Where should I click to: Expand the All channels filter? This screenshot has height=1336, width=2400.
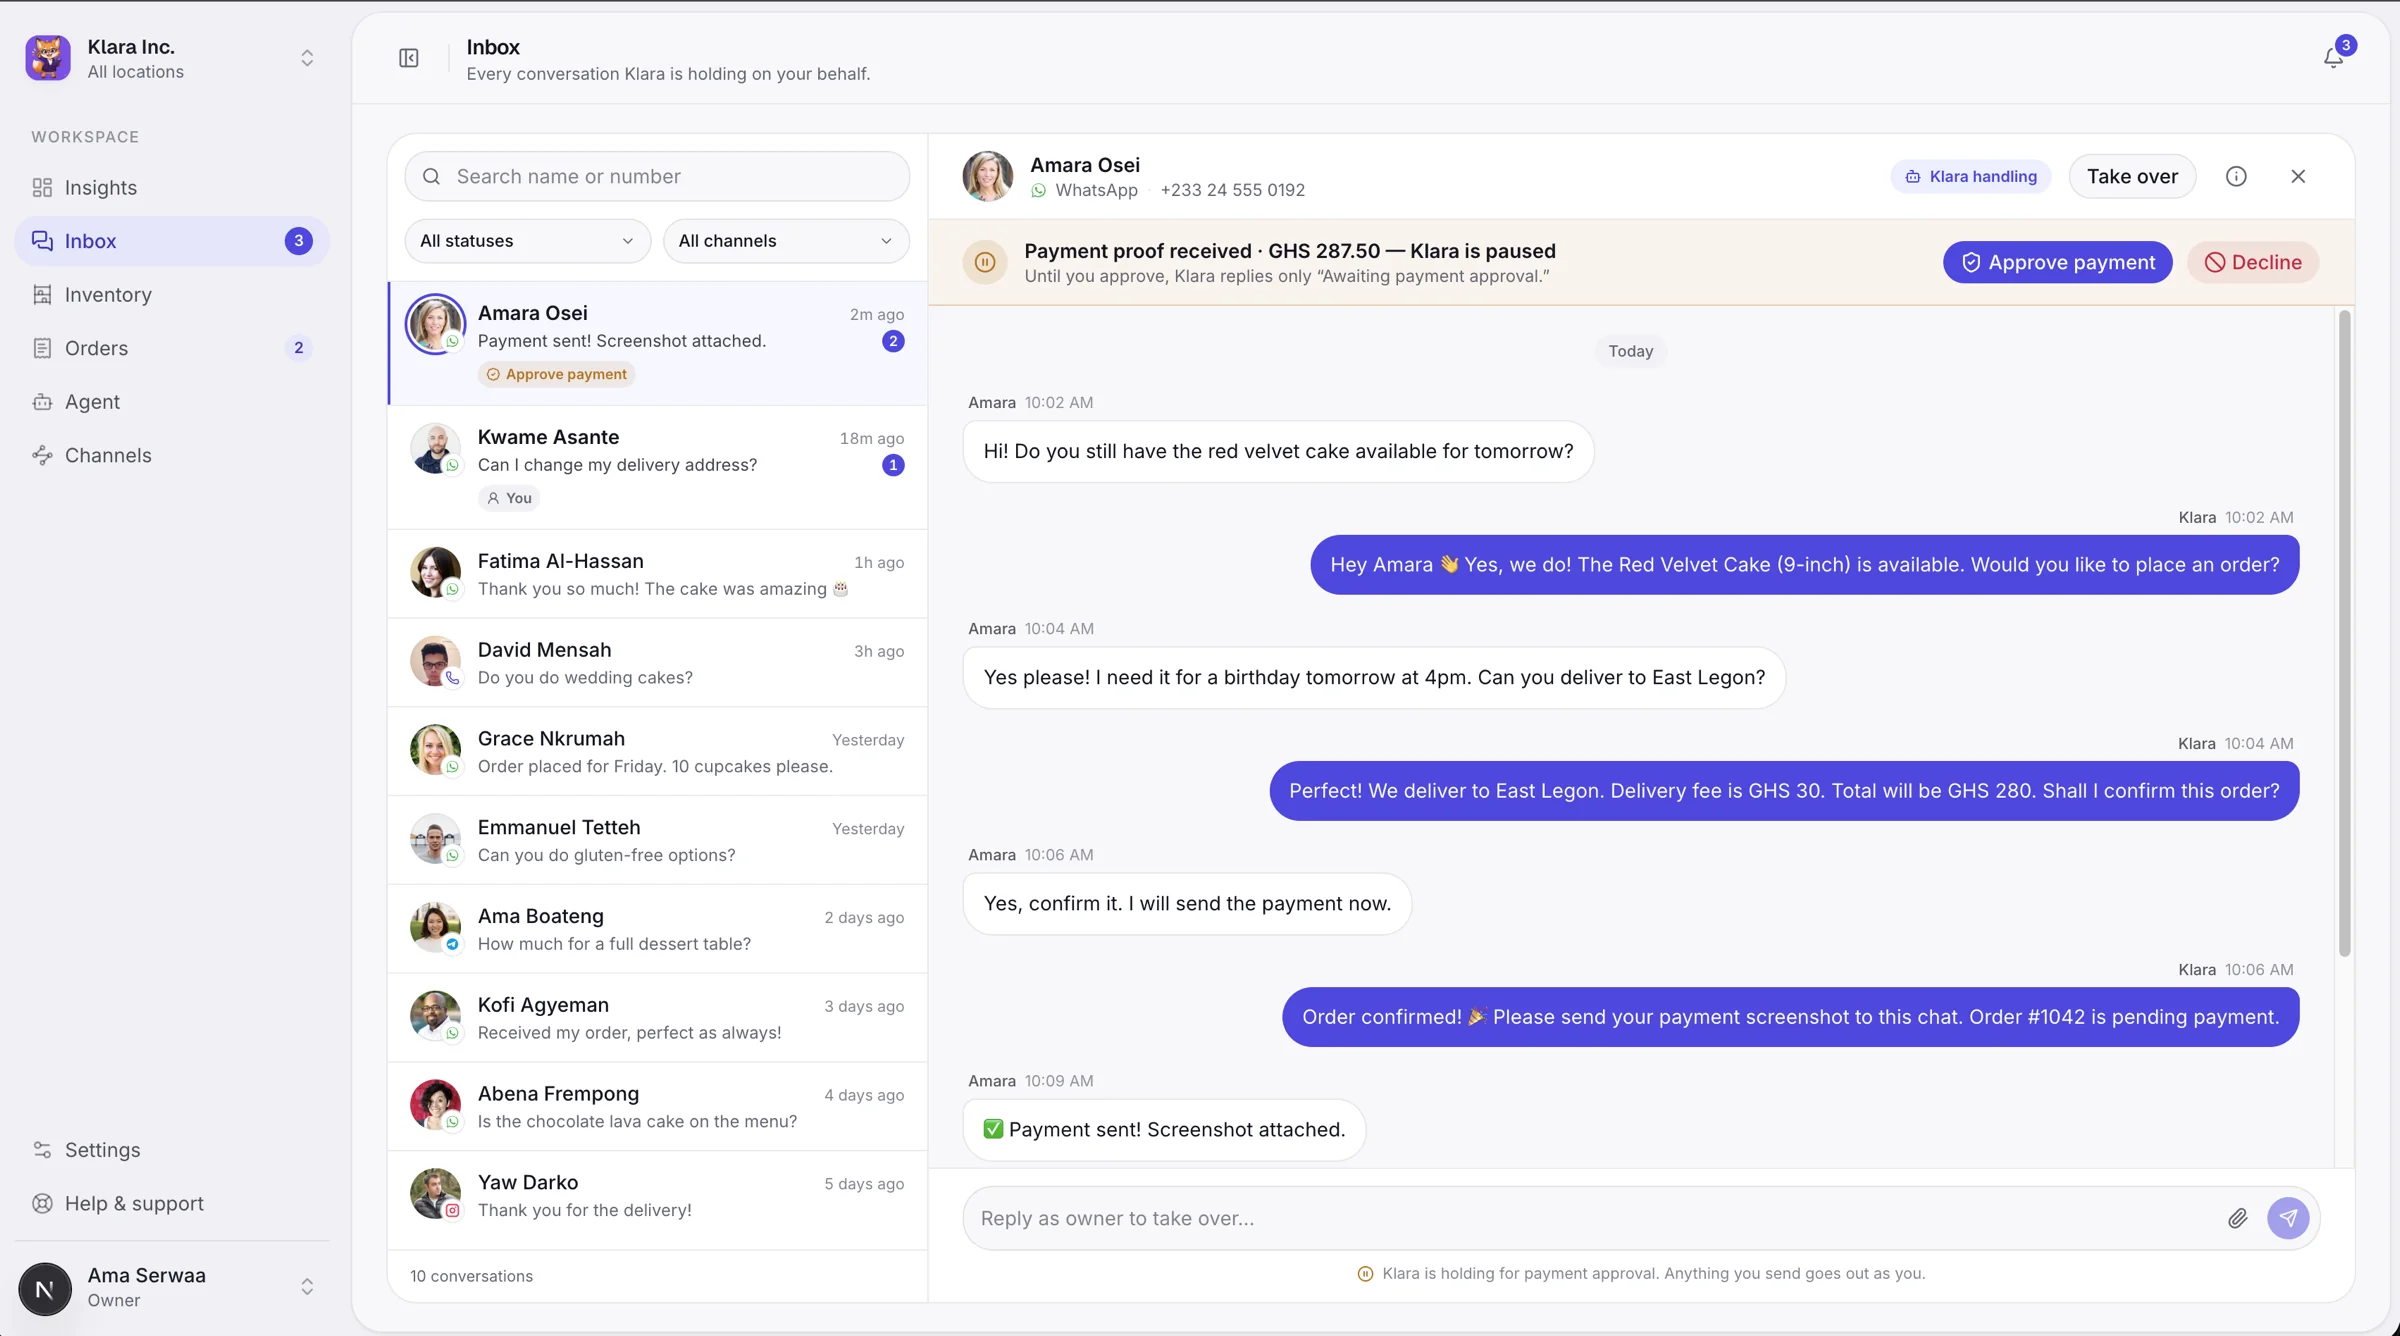(x=786, y=241)
